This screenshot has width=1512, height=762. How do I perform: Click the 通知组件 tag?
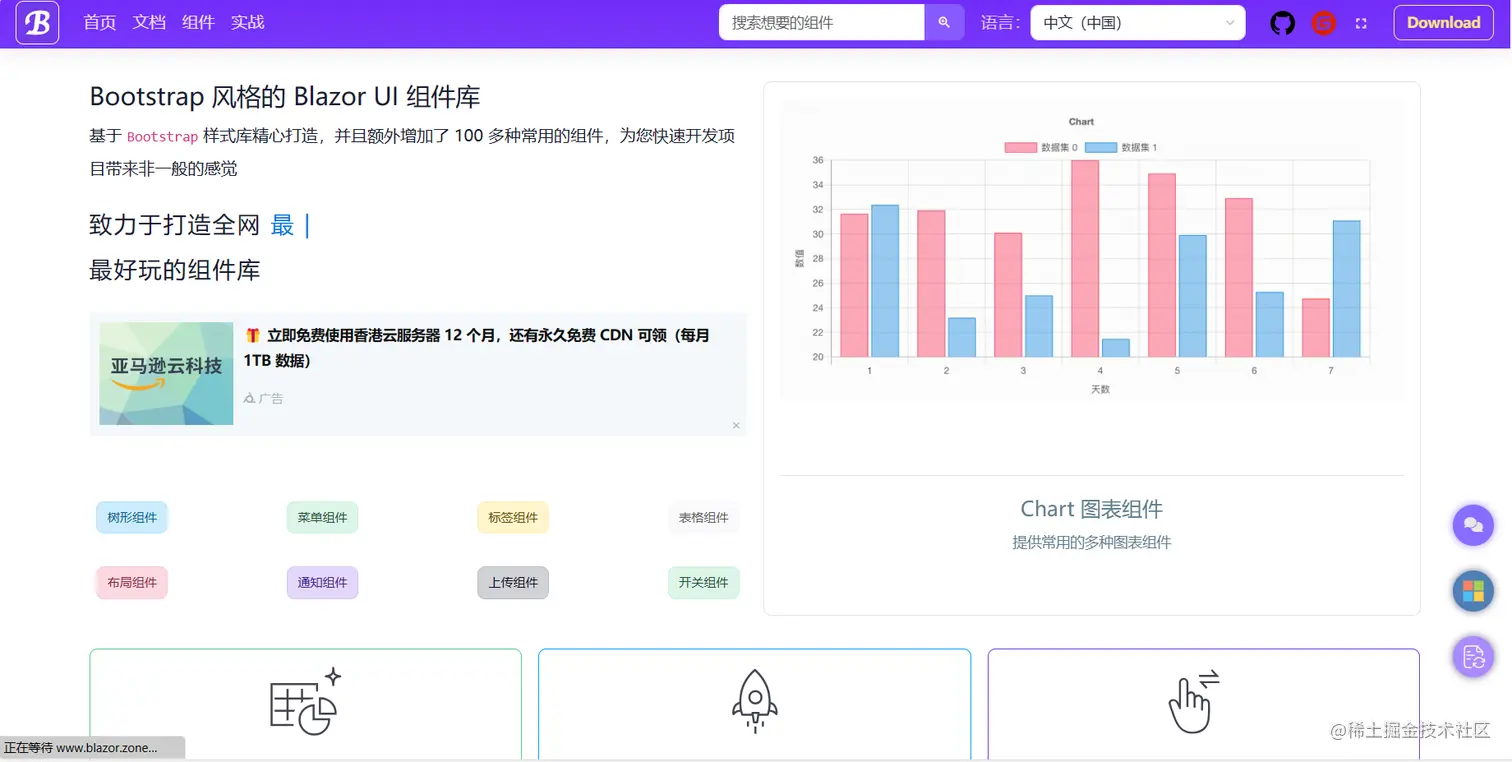coord(322,583)
